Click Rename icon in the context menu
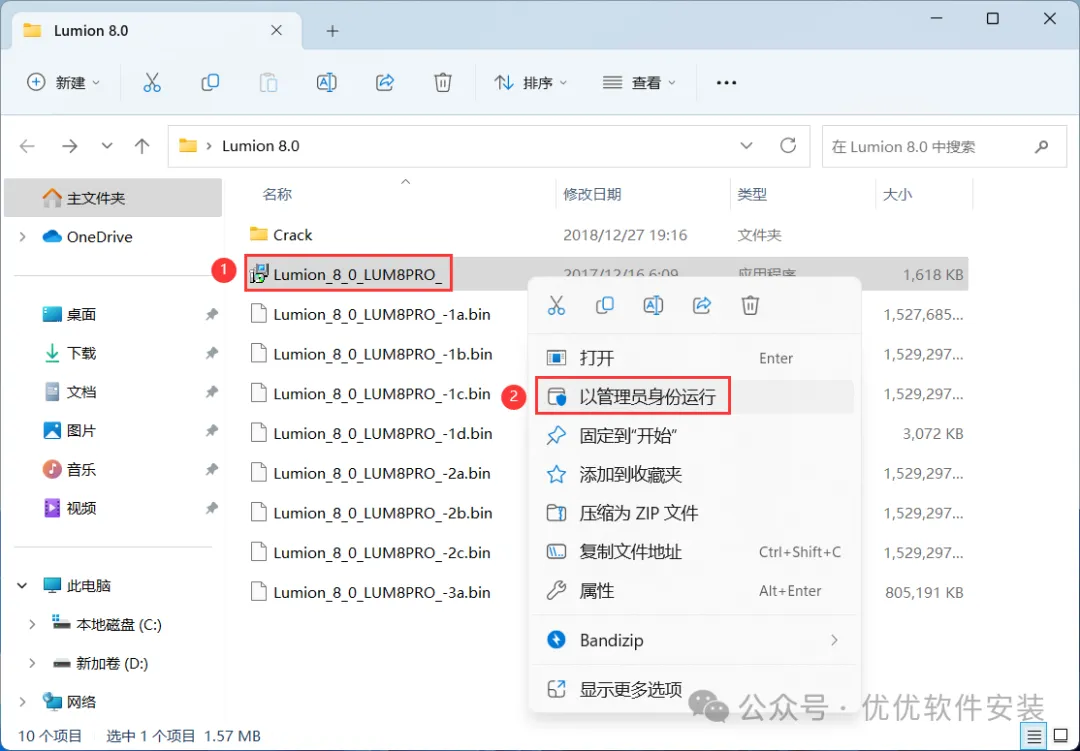The width and height of the screenshot is (1080, 751). pyautogui.click(x=653, y=305)
